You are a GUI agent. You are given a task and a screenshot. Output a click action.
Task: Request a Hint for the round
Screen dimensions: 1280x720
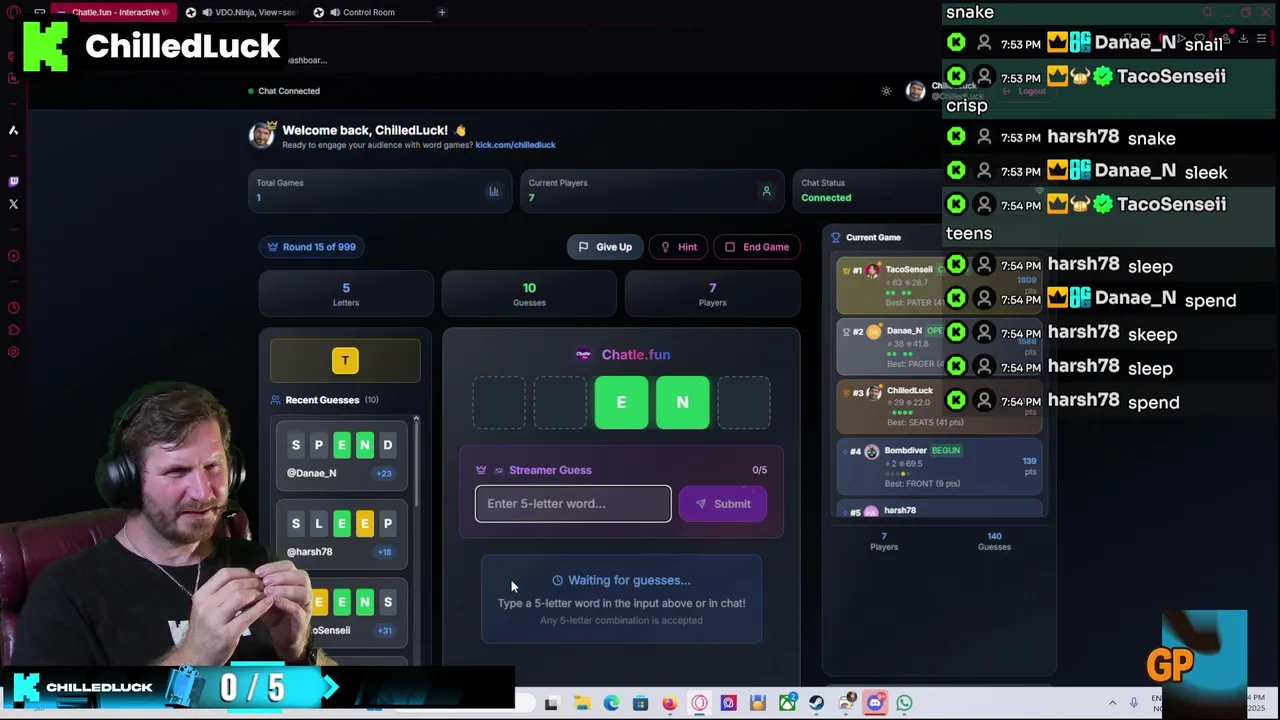pyautogui.click(x=679, y=247)
